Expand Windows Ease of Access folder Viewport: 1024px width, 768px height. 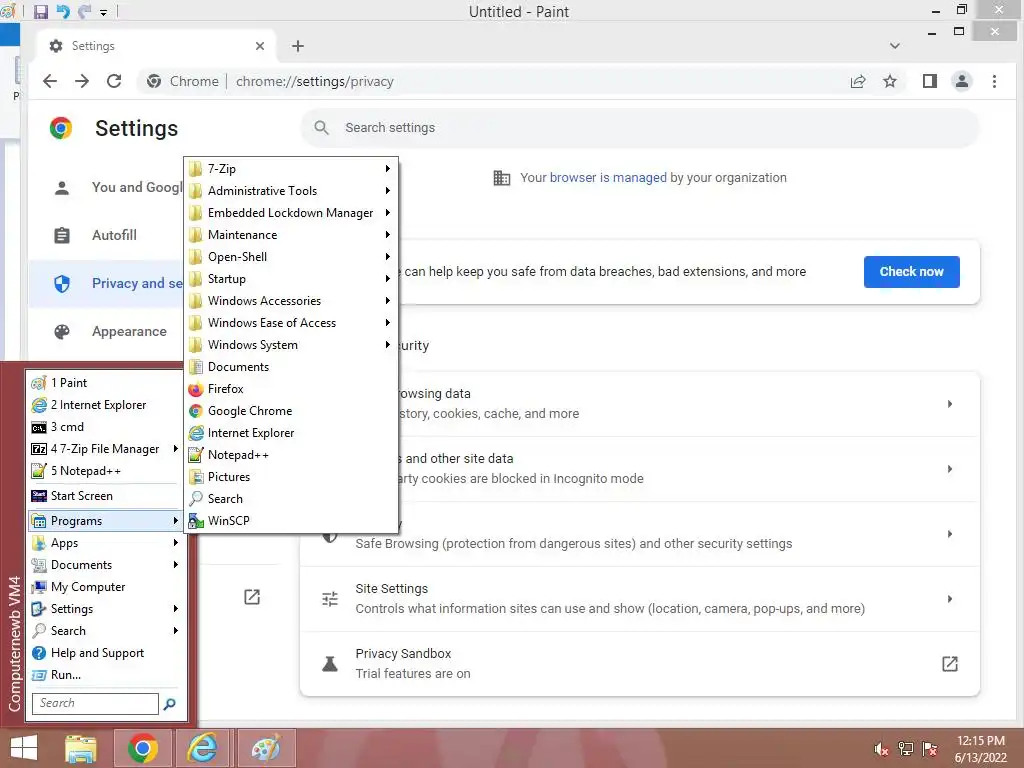click(291, 323)
